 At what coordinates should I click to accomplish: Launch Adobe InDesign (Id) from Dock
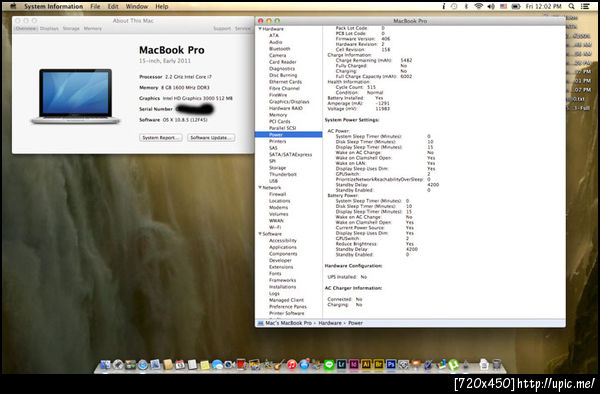pyautogui.click(x=354, y=365)
